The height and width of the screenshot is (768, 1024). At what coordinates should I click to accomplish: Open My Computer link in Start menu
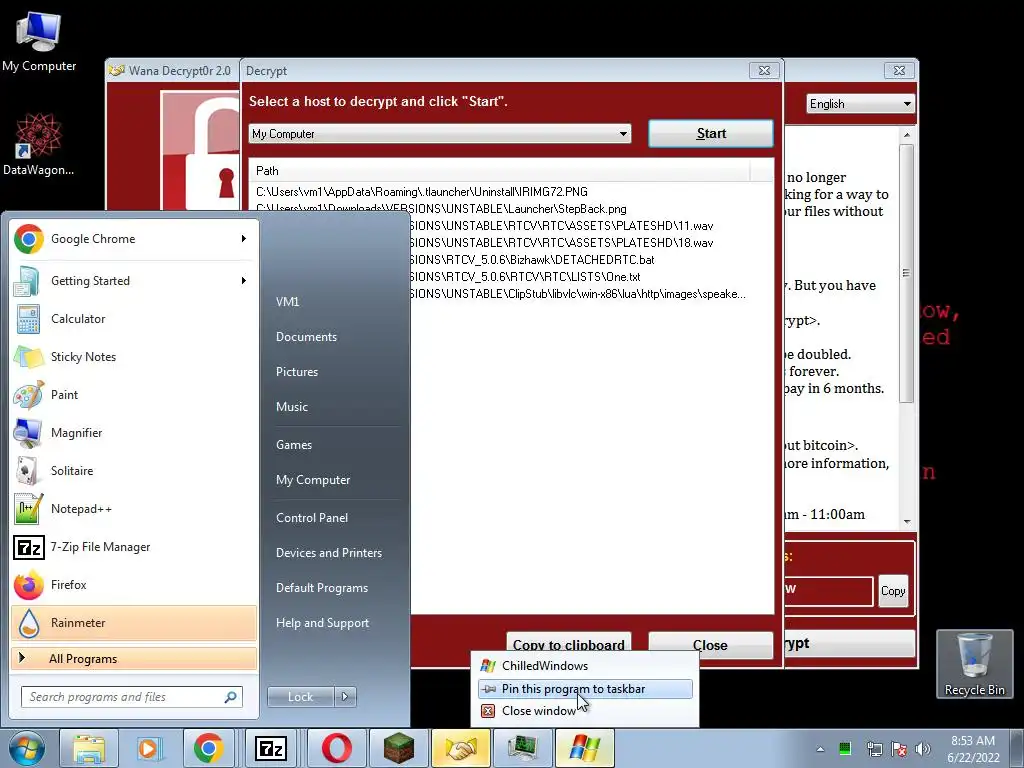click(313, 480)
